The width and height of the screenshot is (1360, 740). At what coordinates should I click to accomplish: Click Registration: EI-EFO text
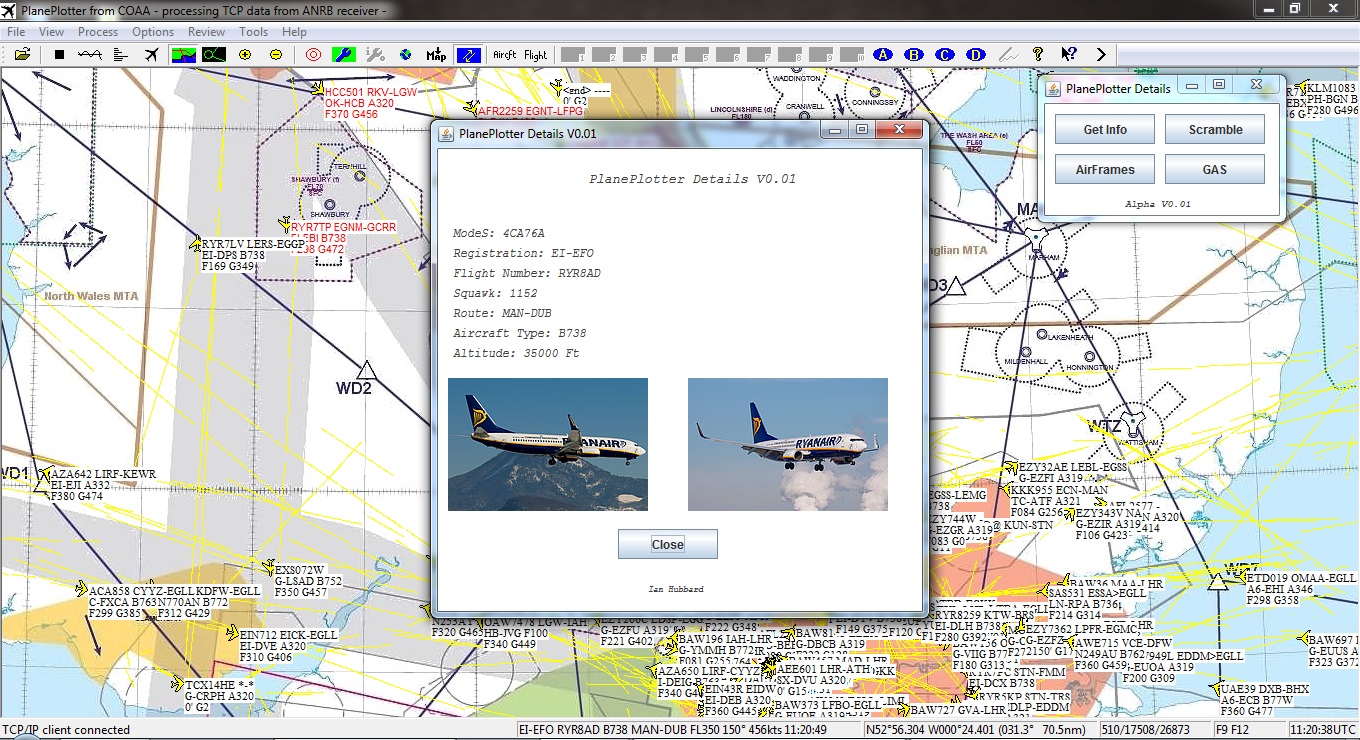coord(523,253)
